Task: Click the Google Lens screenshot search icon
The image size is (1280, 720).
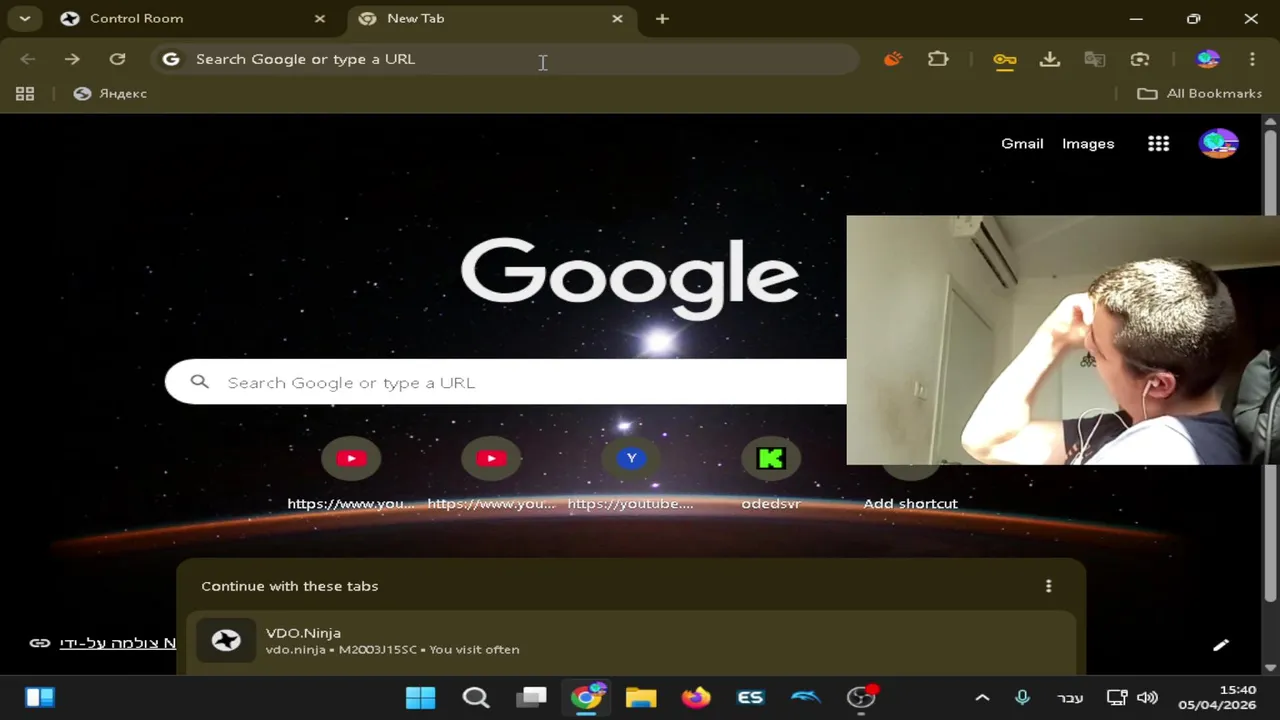Action: (1140, 60)
